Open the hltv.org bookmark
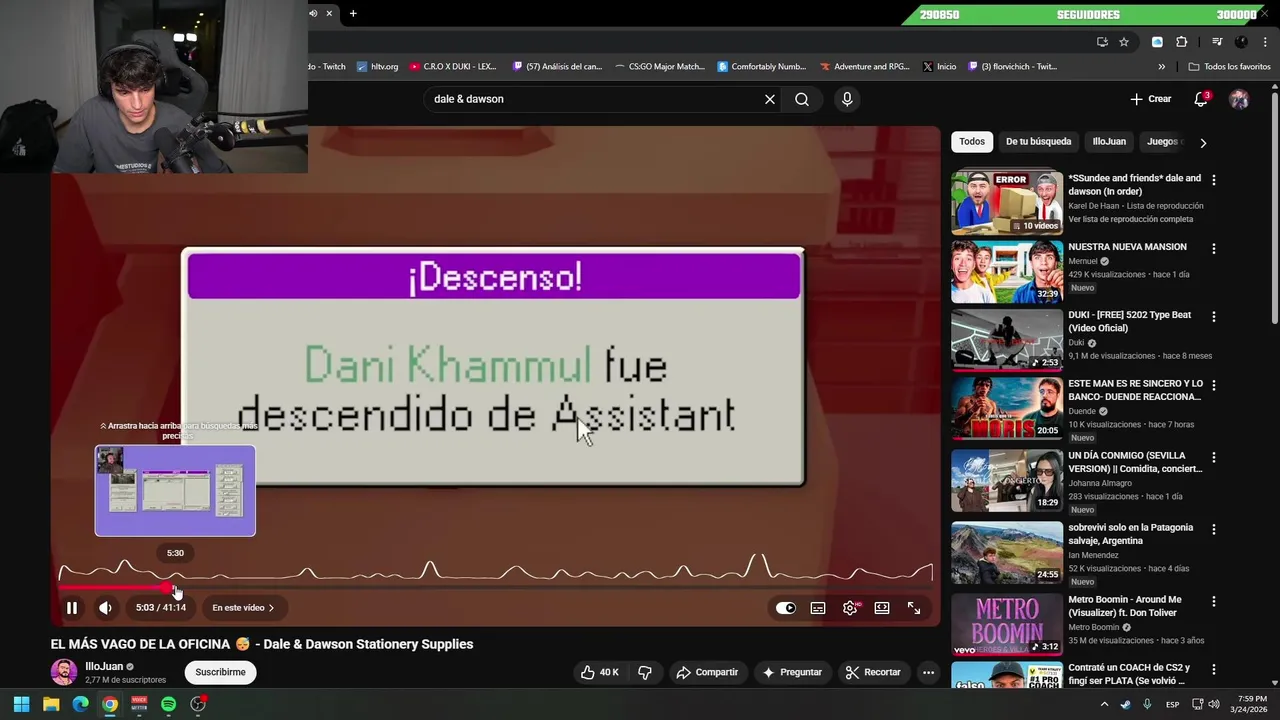 [378, 67]
